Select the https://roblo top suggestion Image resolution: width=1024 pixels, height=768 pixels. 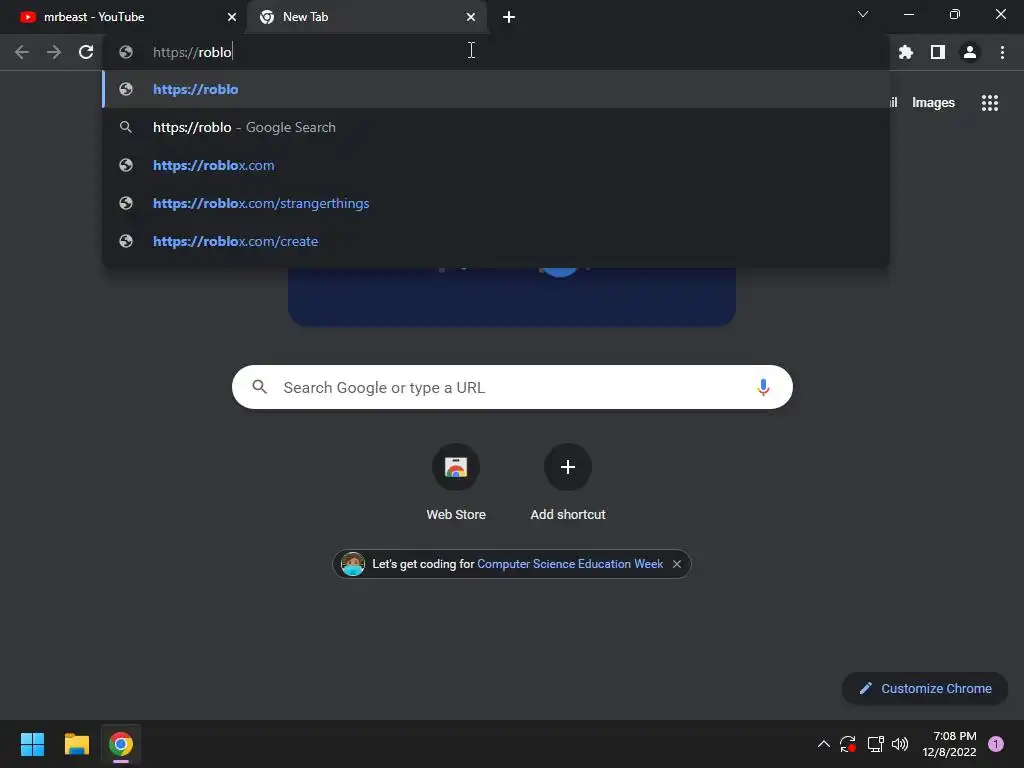click(x=496, y=89)
